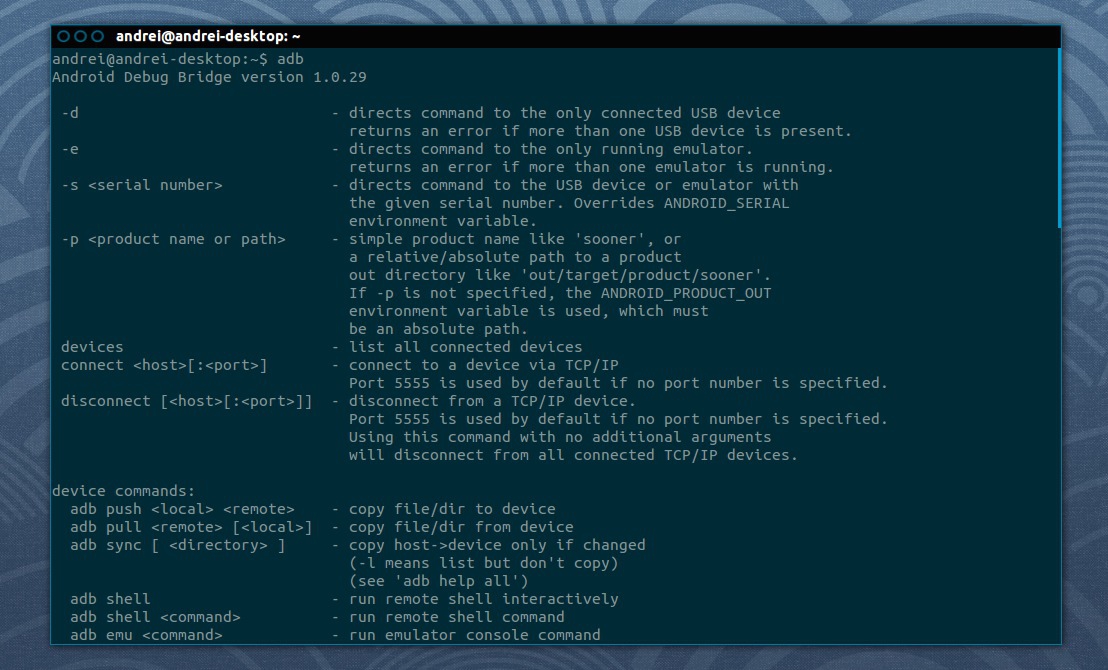The width and height of the screenshot is (1108, 670).
Task: Click the 'devices' command entry
Action: 92,347
